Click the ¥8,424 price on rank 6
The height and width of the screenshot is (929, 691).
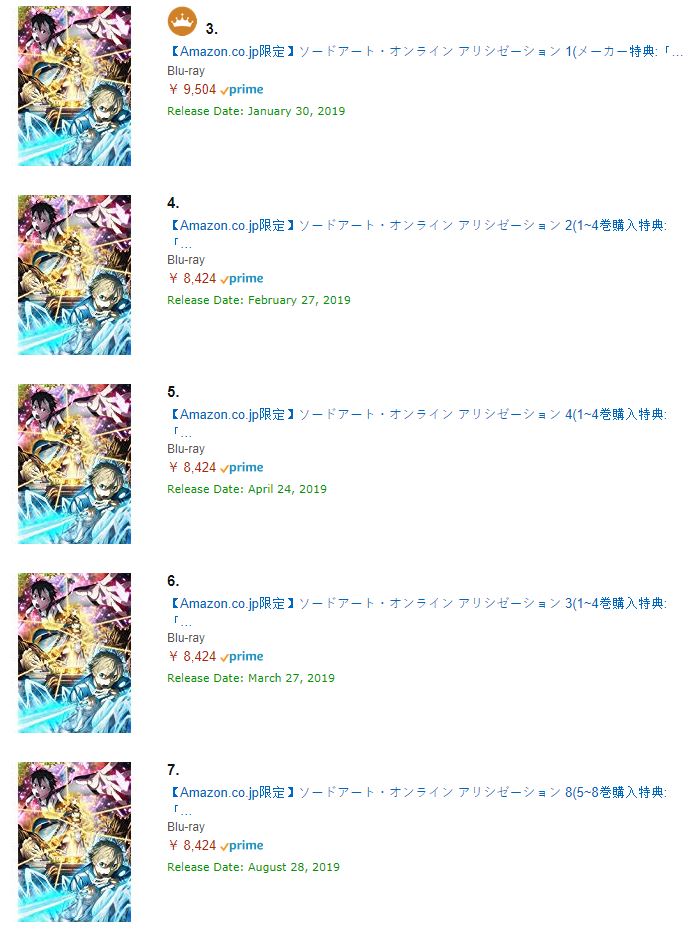(192, 656)
